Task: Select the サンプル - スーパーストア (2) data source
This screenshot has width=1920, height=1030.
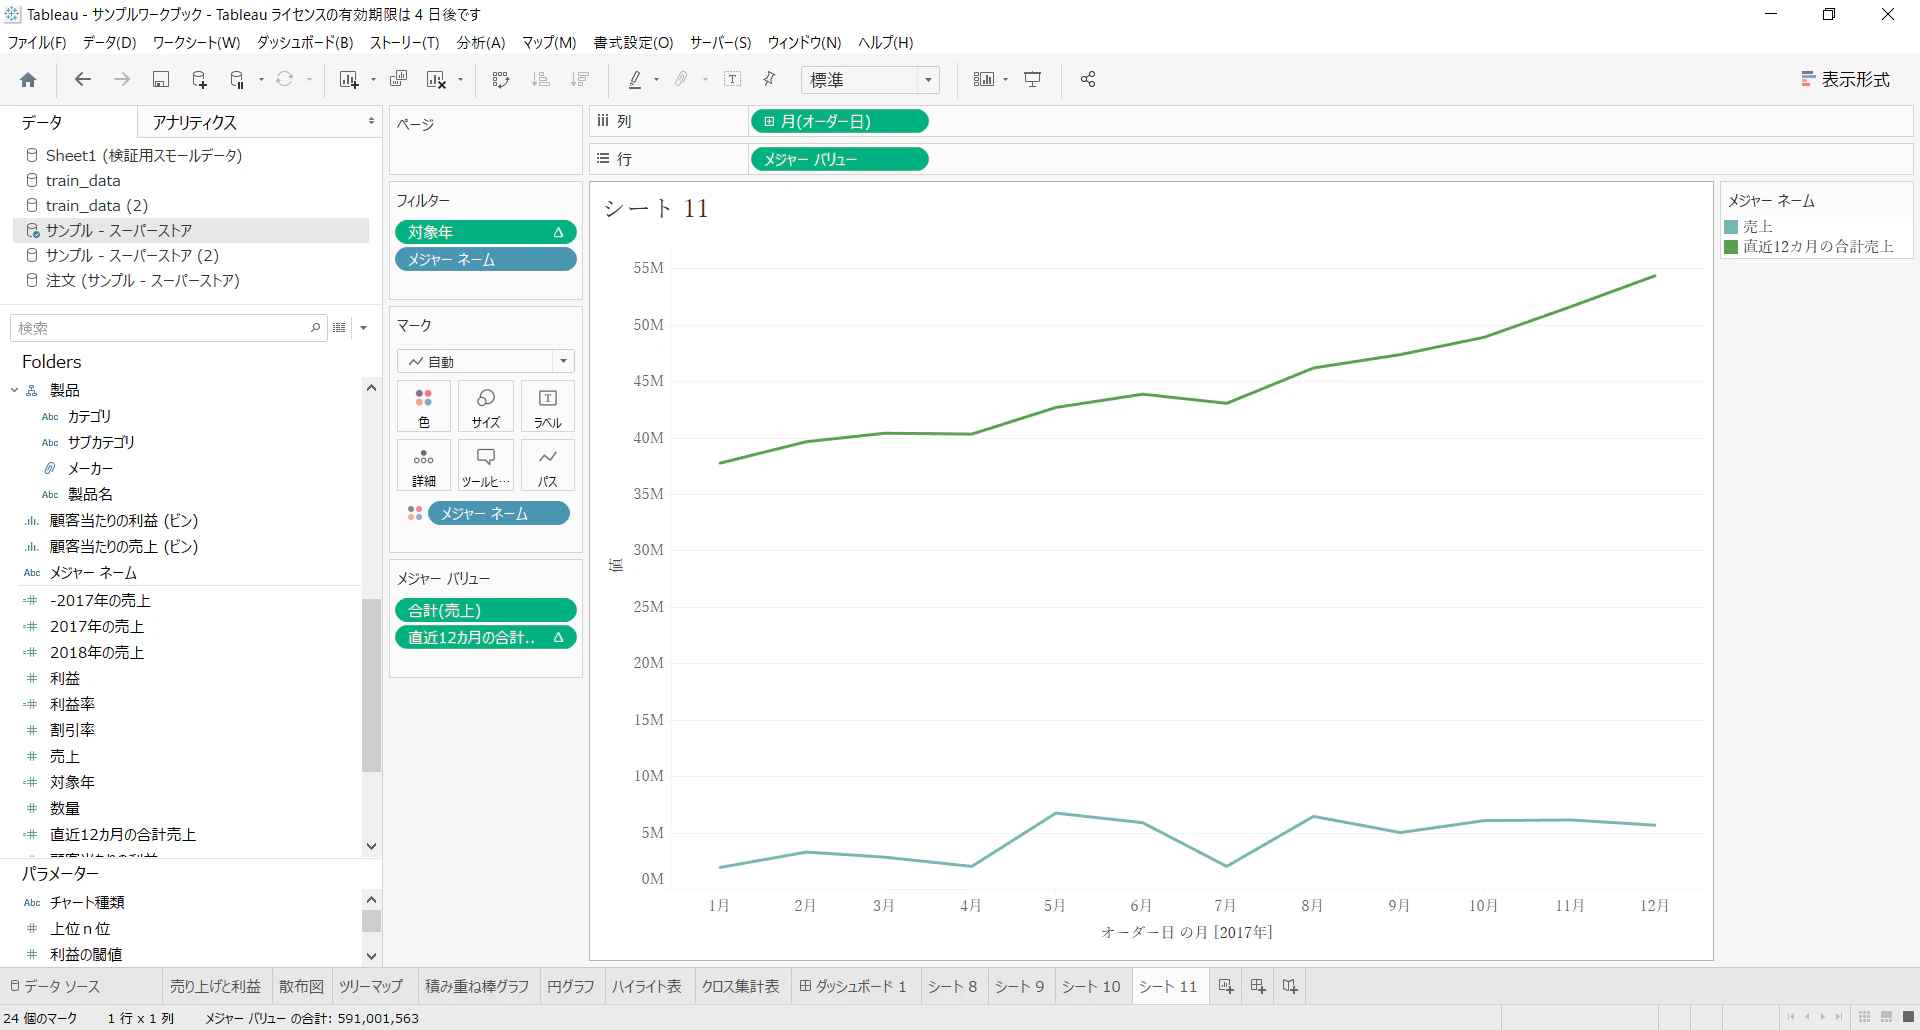Action: 132,255
